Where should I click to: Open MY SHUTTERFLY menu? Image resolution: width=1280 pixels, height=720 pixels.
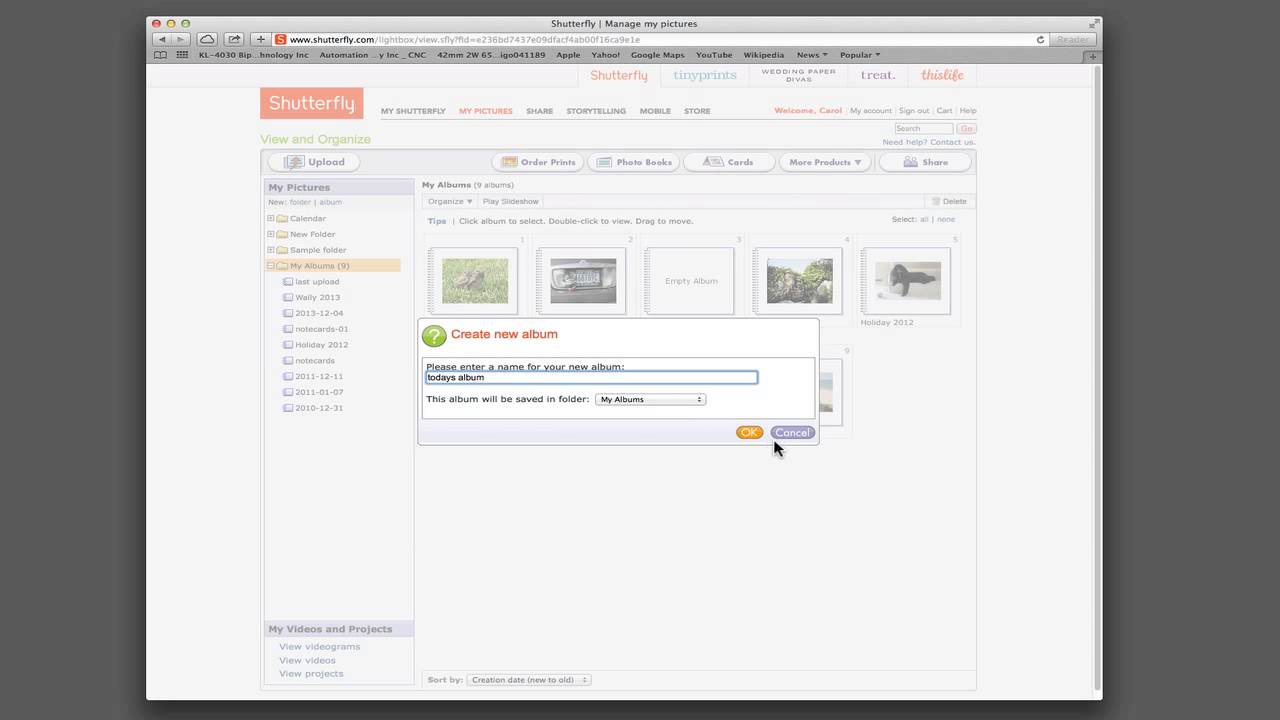(413, 111)
